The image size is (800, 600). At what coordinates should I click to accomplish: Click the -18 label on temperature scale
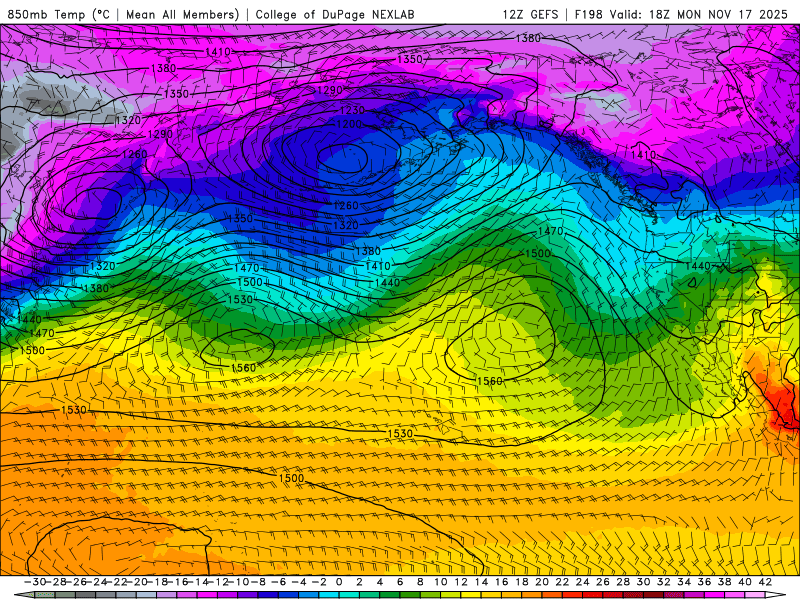tap(158, 582)
